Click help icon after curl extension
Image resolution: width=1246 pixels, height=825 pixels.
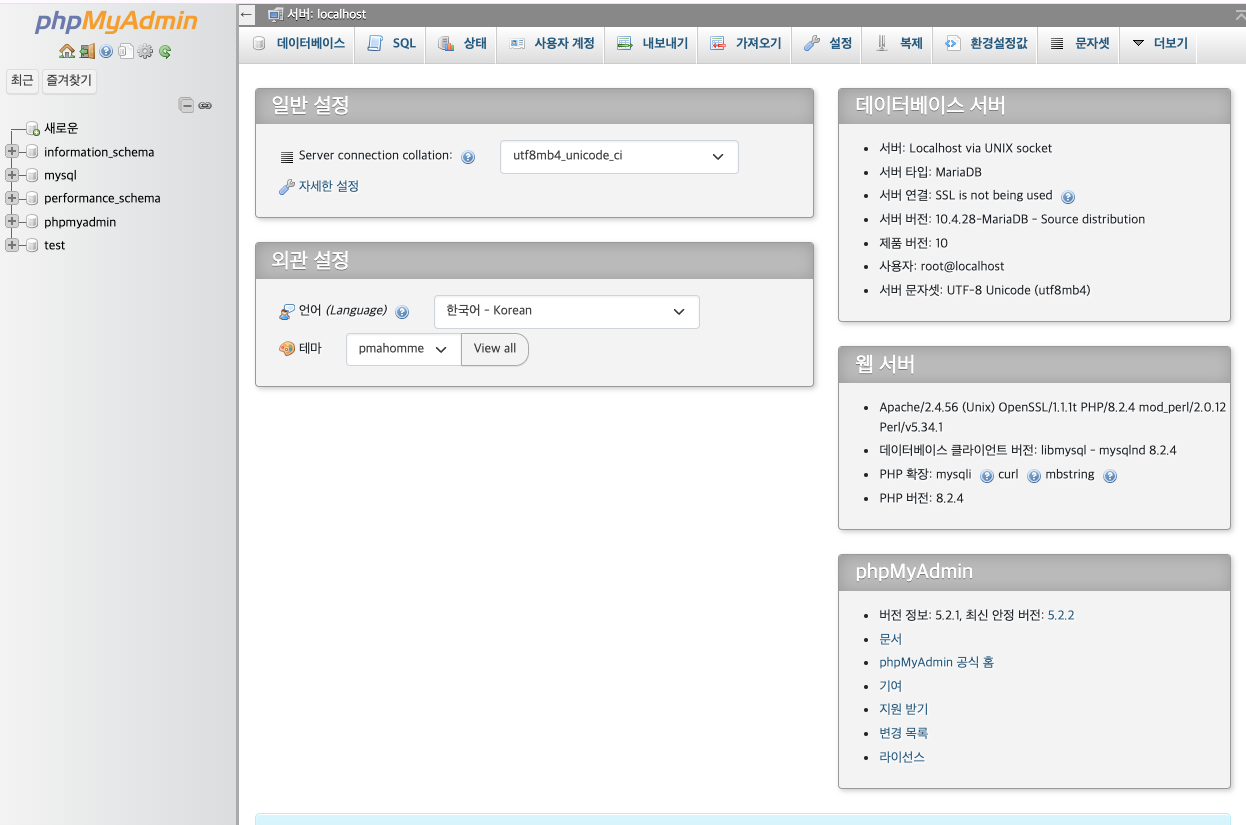tap(1034, 476)
